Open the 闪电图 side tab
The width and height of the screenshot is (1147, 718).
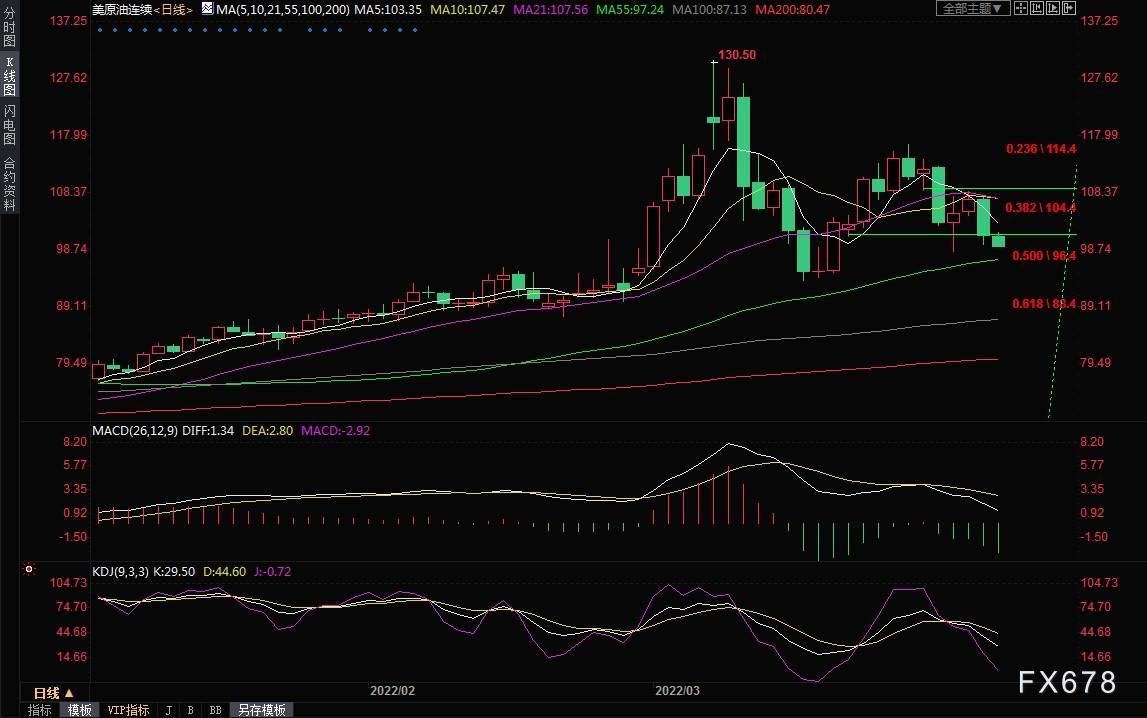[x=10, y=124]
